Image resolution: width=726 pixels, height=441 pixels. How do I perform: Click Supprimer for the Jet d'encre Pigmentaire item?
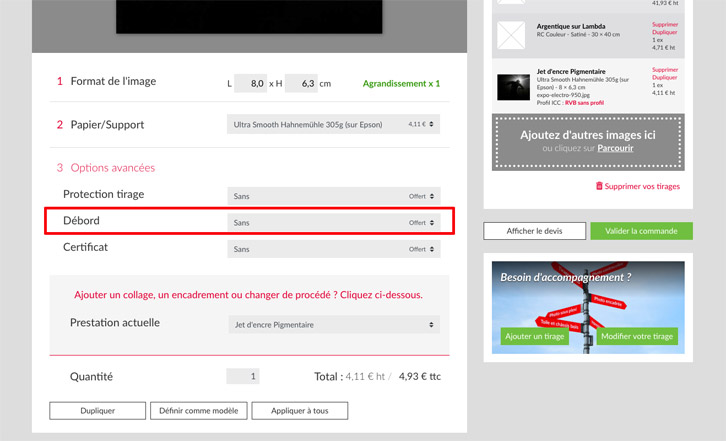tap(664, 70)
